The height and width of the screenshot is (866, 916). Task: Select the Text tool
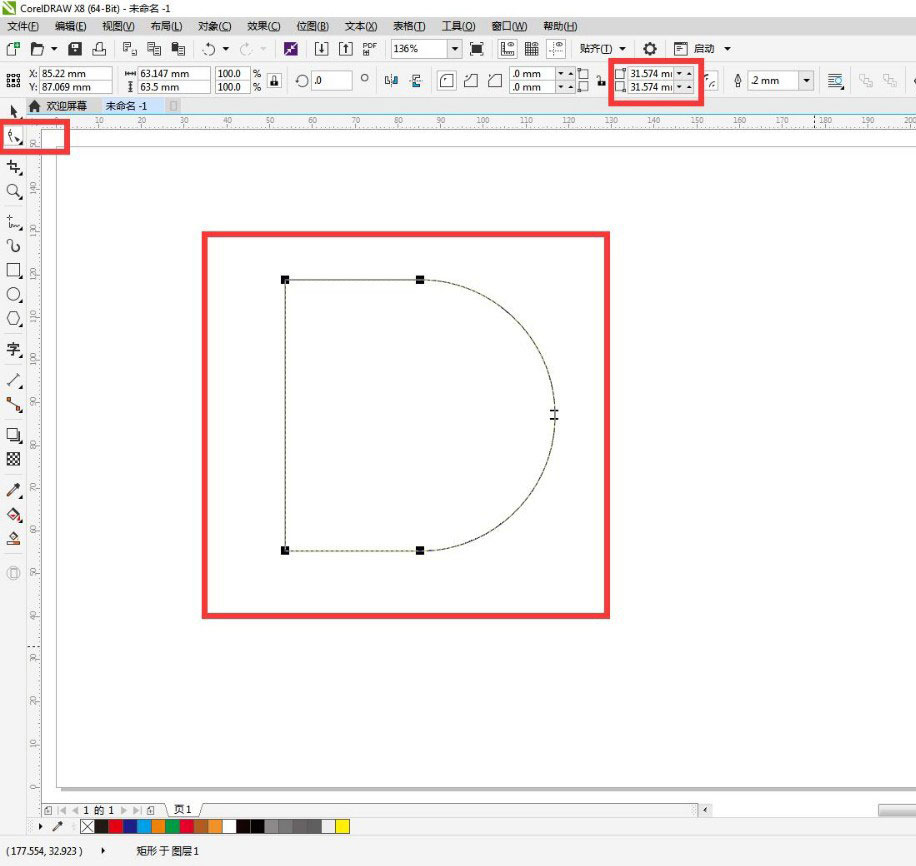tap(14, 350)
